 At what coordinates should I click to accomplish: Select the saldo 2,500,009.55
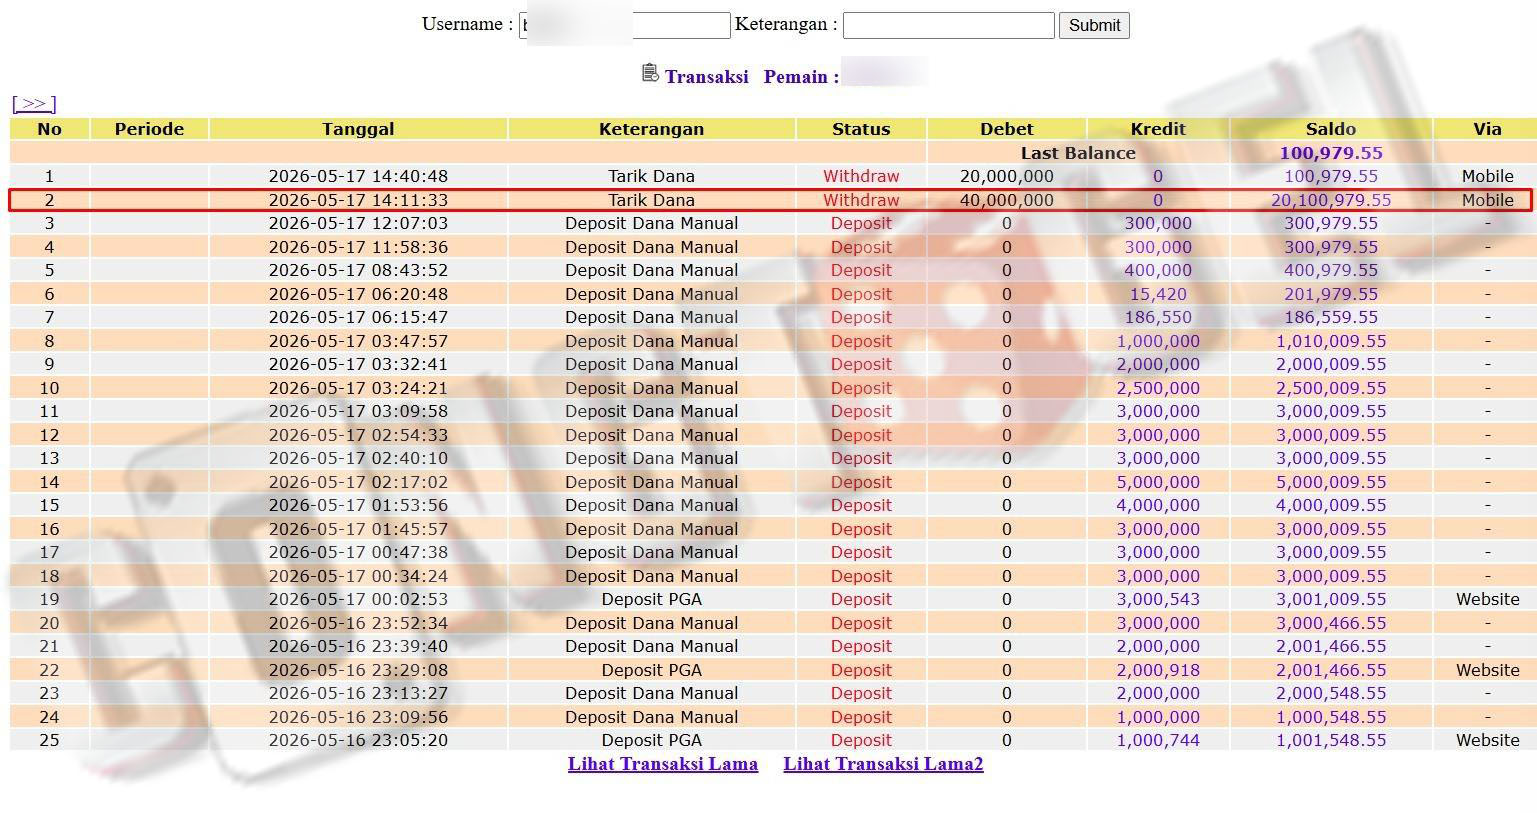tap(1331, 388)
